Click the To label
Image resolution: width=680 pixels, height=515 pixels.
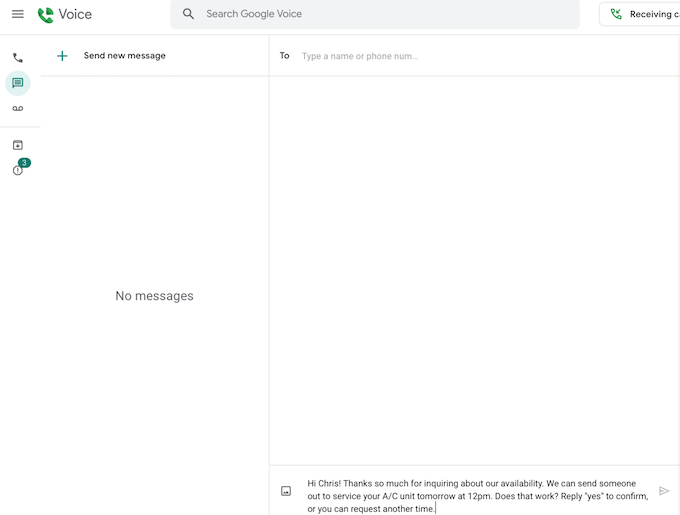tap(284, 56)
